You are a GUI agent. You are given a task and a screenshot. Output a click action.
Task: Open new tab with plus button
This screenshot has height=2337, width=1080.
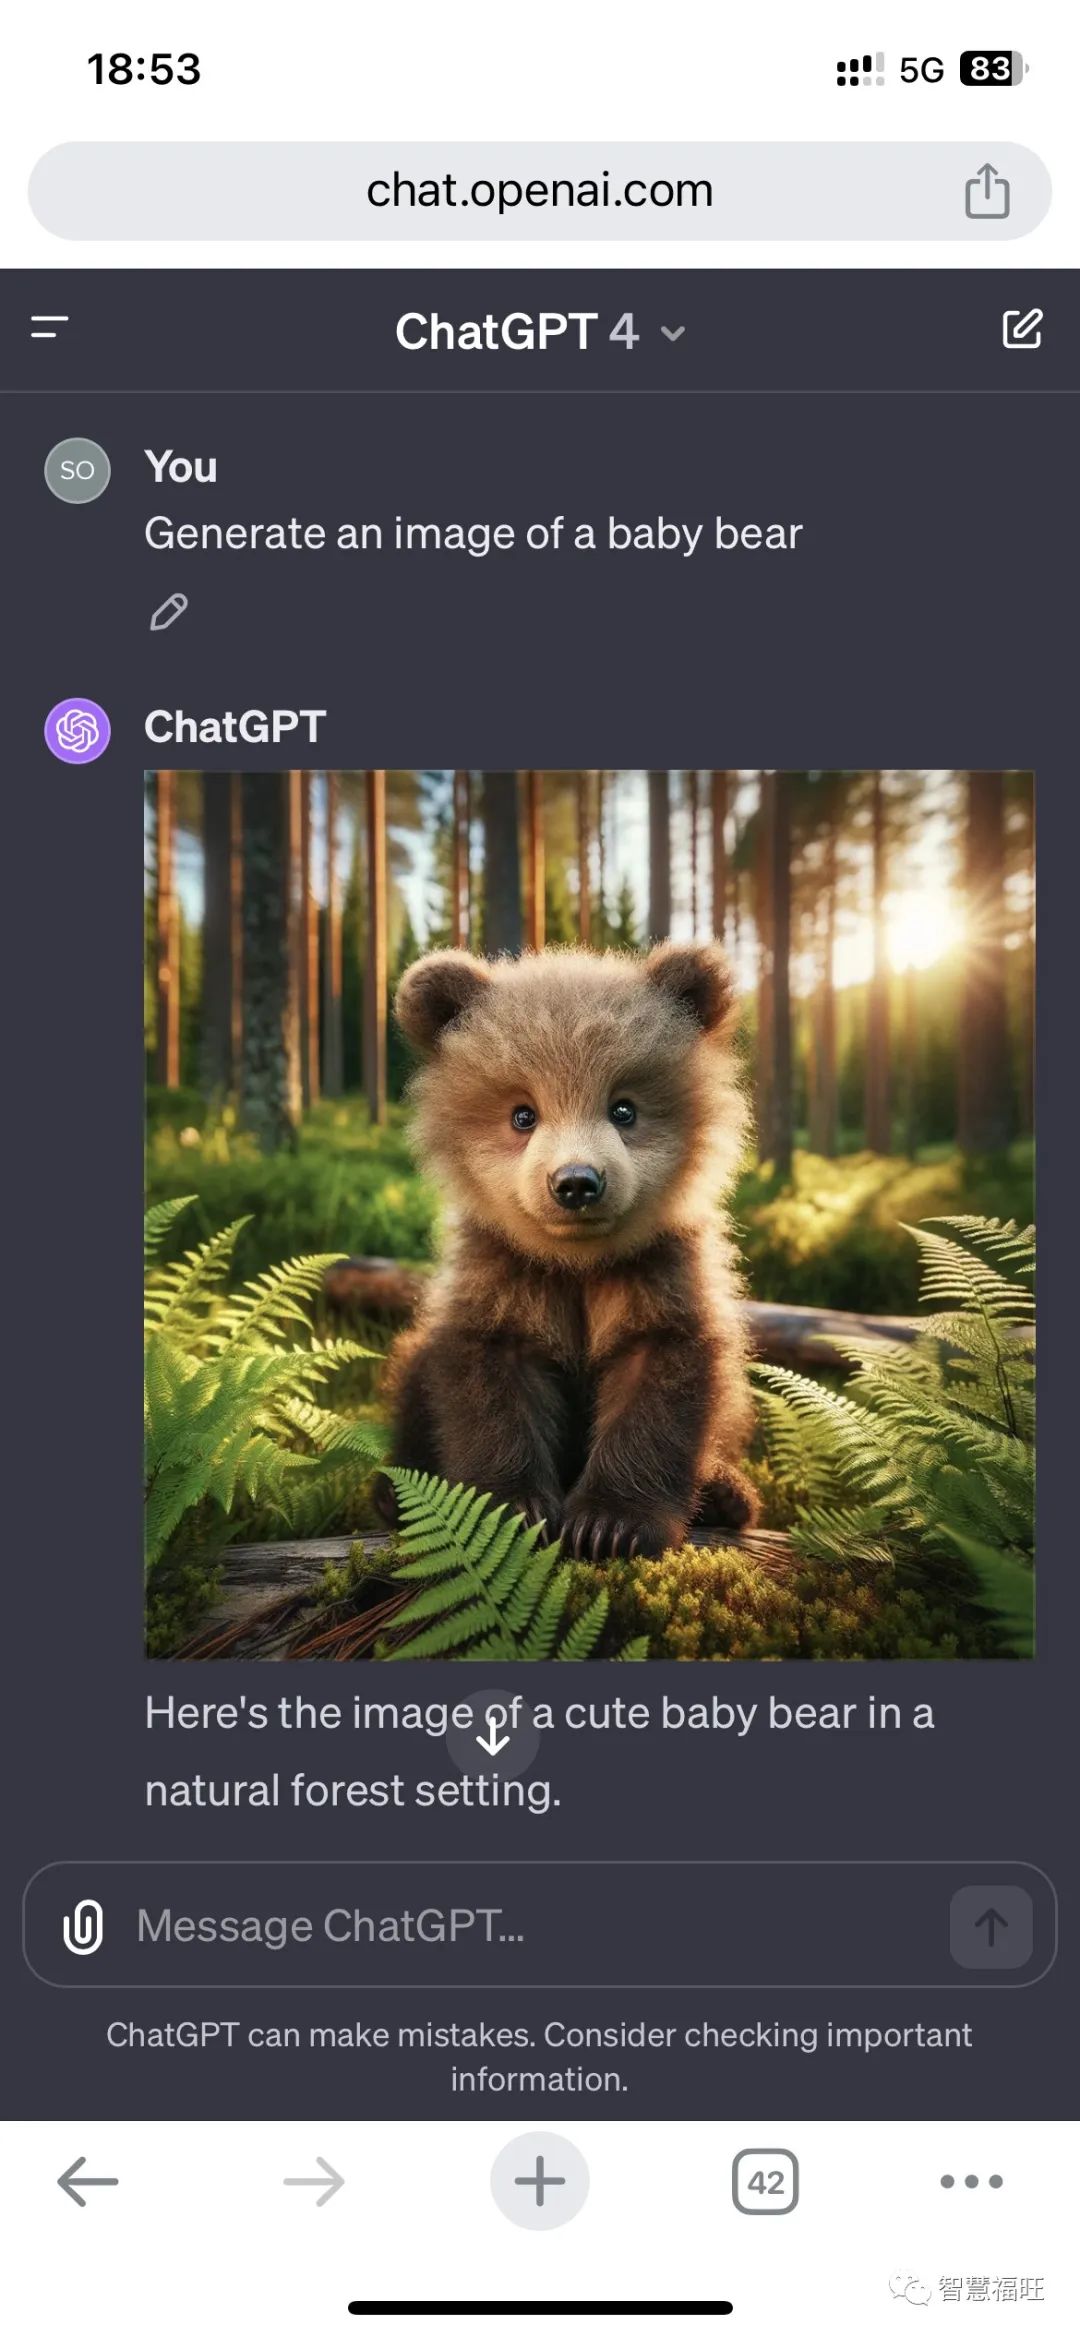click(x=540, y=2181)
